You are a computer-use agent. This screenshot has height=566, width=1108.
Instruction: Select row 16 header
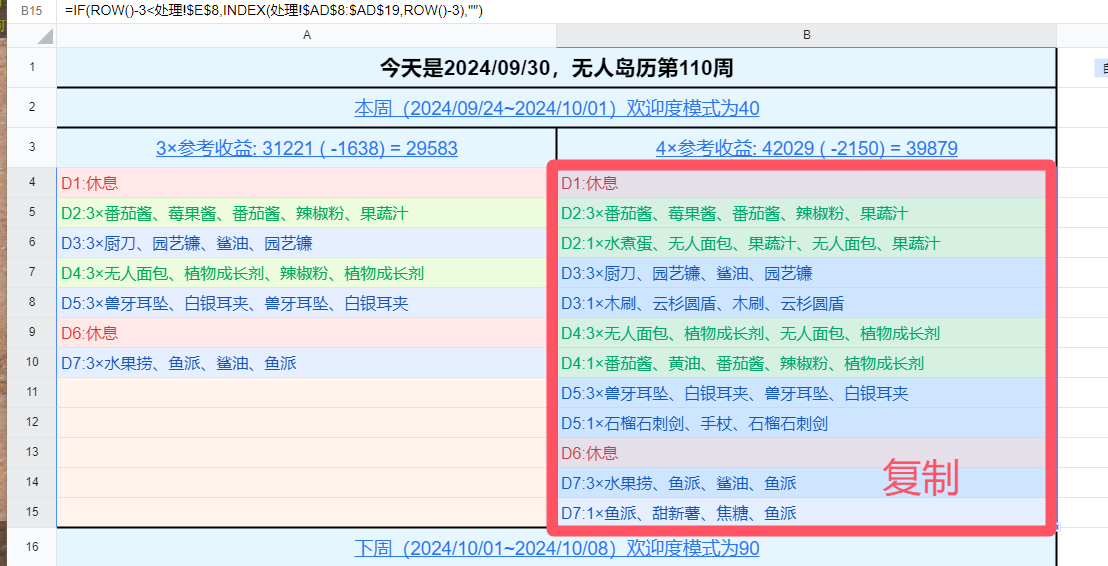pos(32,547)
